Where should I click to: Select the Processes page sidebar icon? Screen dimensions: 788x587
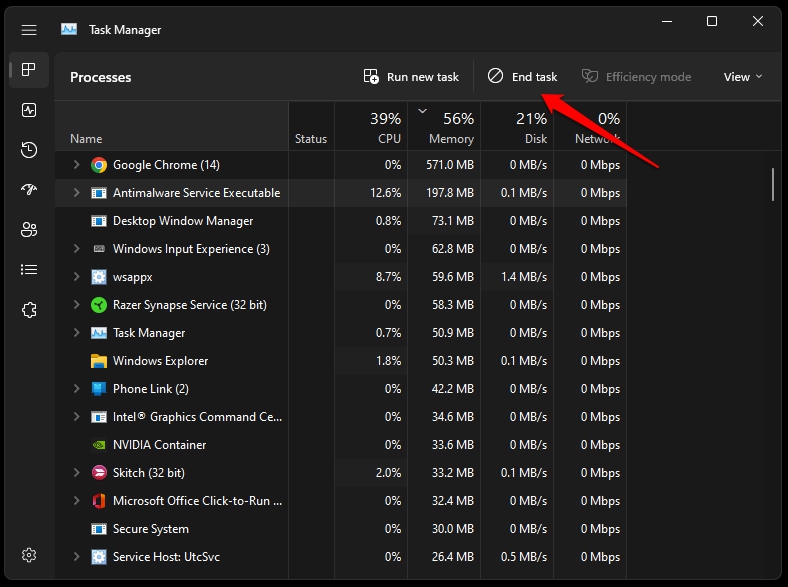29,69
